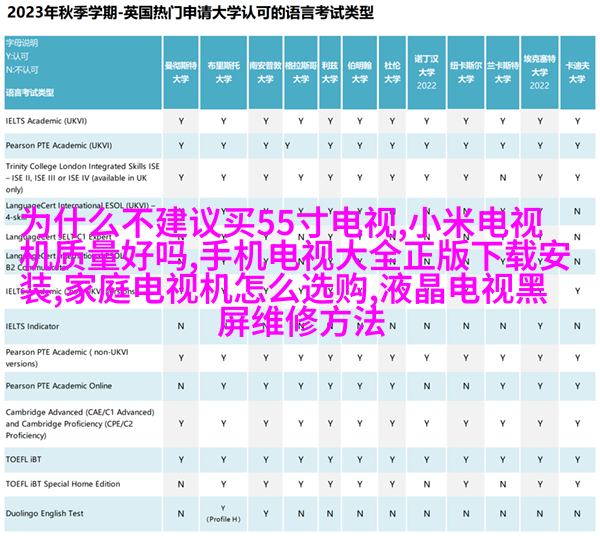600x536 pixels.
Task: Click TOEFL Special Home Edition N under 曼彻斯特大学
Action: point(181,484)
